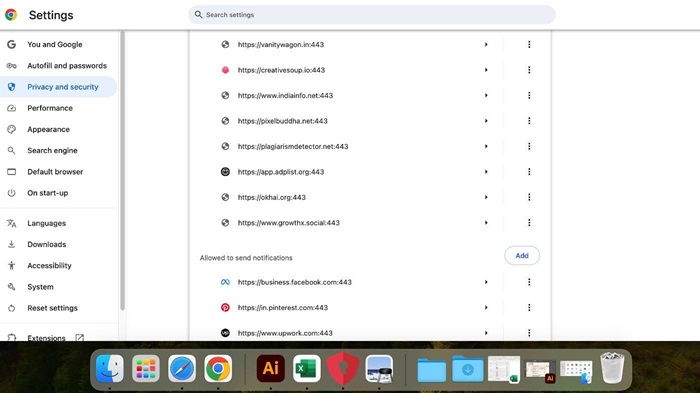Open the red shield app in dock
This screenshot has width=700, height=393.
tap(343, 368)
